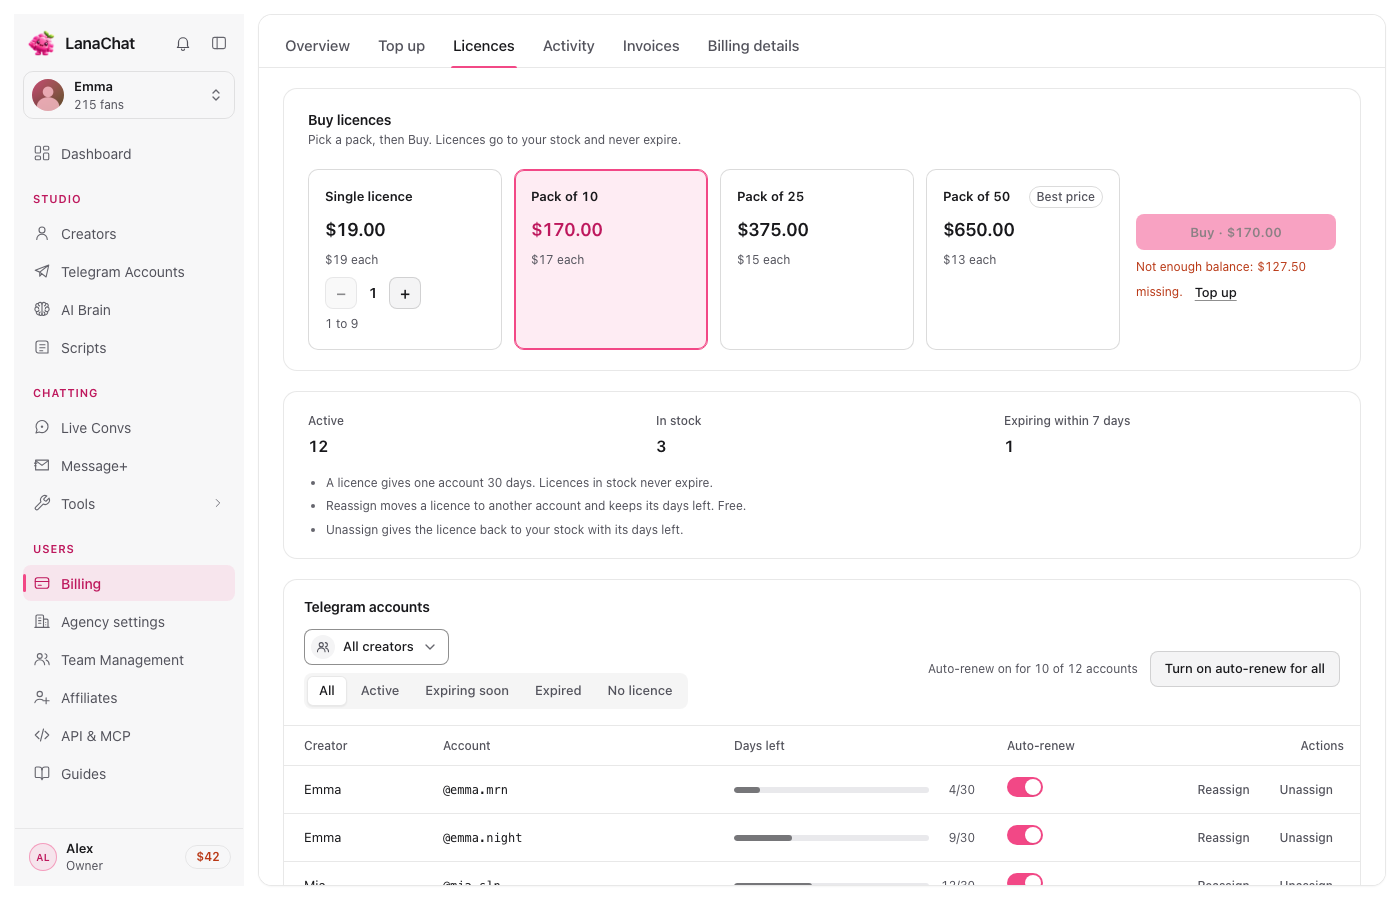Open Scripts document icon

click(x=42, y=347)
